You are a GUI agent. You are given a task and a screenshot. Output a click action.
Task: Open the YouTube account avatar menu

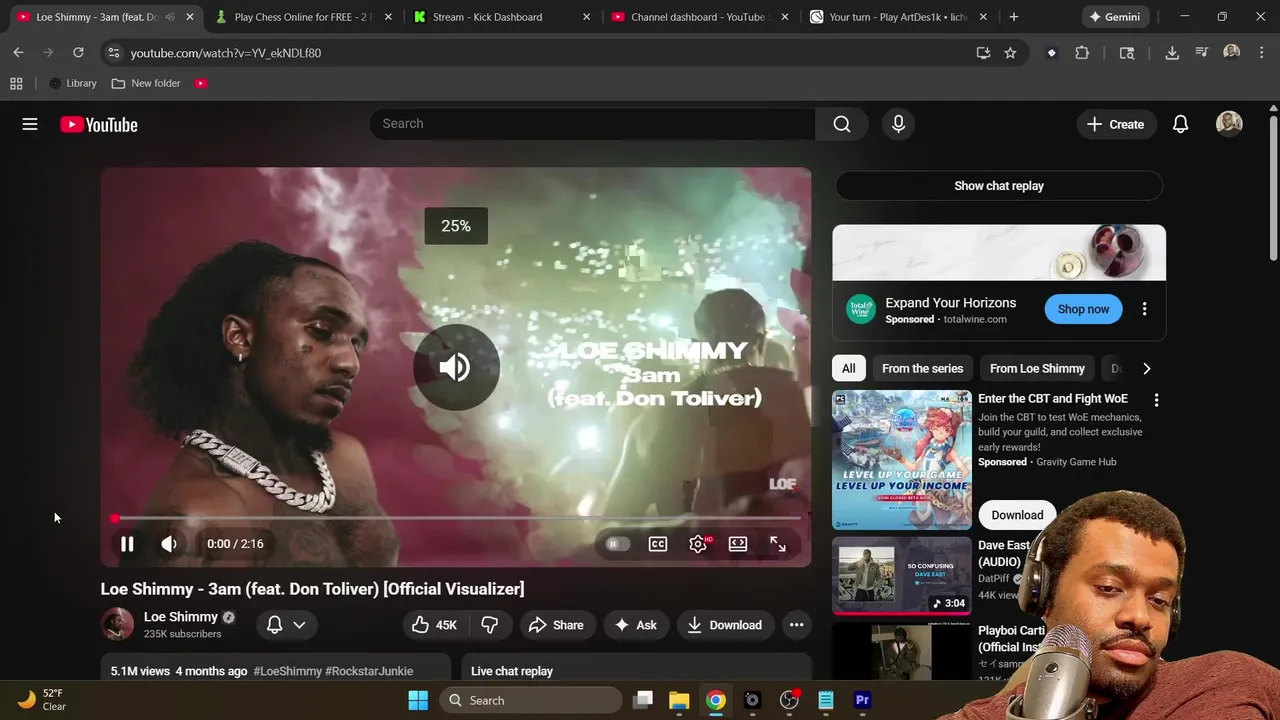[1229, 123]
